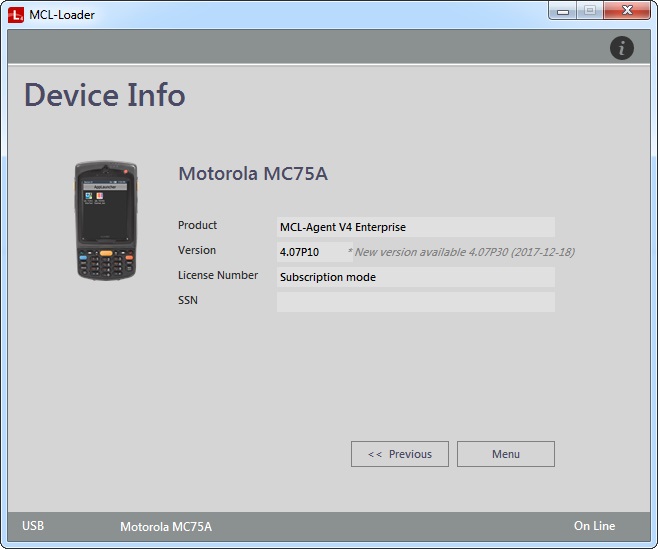Click the Version label
Viewport: 658px width, 549px height.
[197, 250]
